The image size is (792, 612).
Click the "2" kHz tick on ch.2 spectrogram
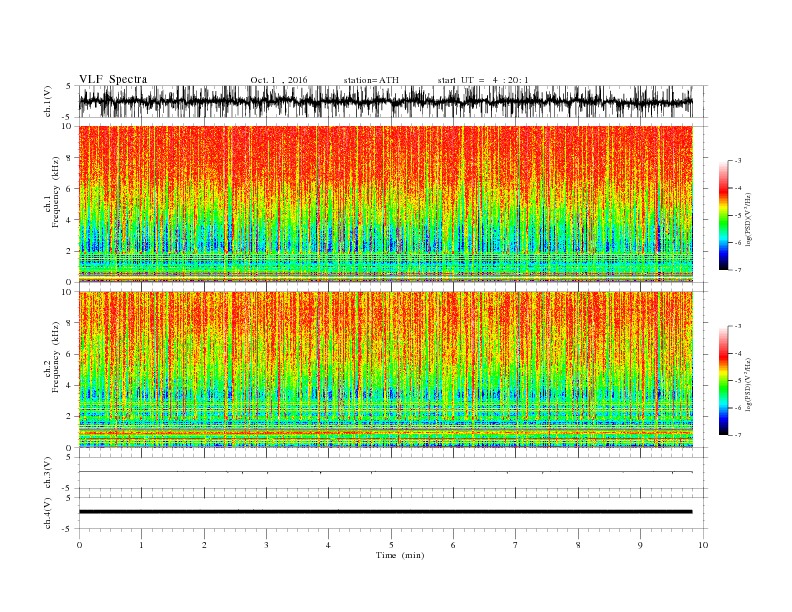point(70,417)
